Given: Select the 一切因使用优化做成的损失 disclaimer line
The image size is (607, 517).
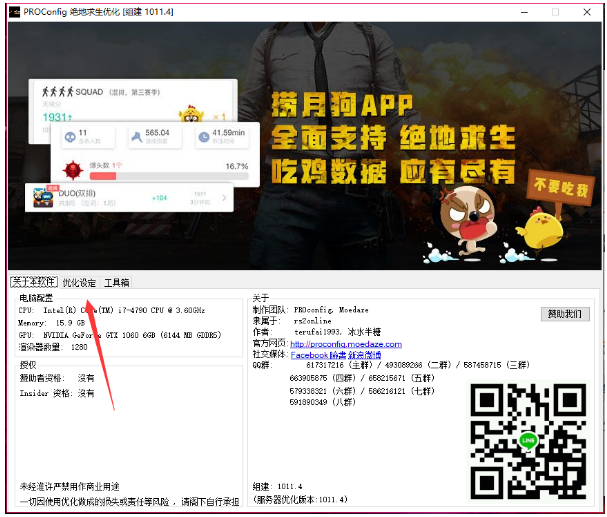Looking at the screenshot, I should 129,502.
